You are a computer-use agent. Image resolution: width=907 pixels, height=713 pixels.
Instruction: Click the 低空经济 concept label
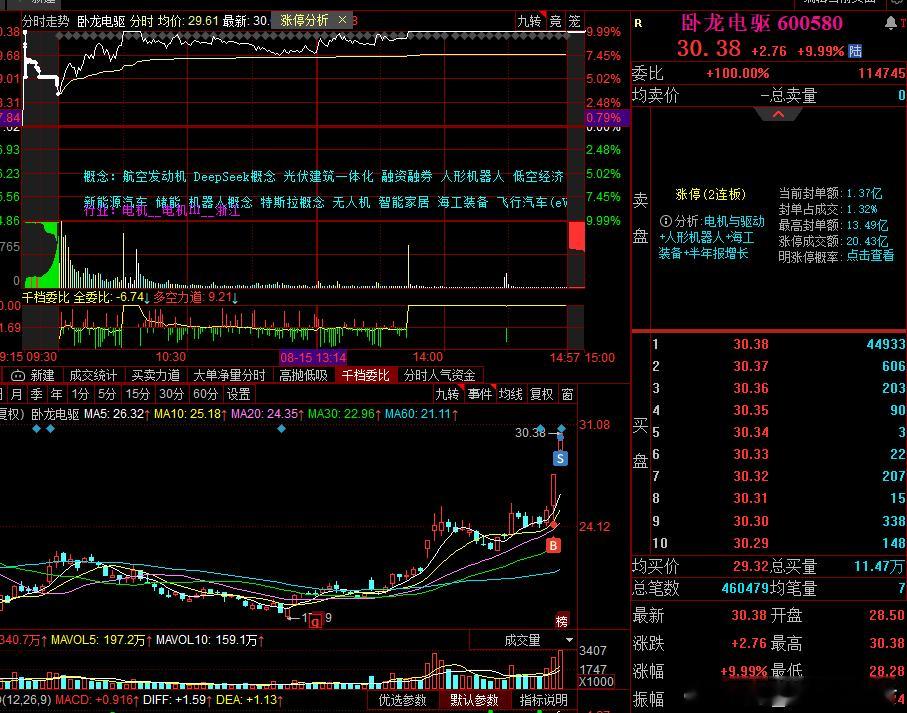[538, 177]
